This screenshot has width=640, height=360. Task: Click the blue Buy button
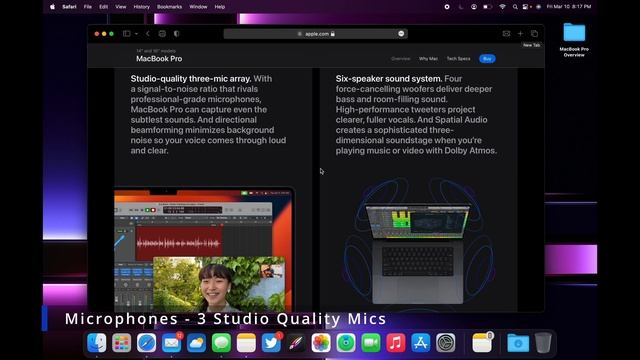487,59
